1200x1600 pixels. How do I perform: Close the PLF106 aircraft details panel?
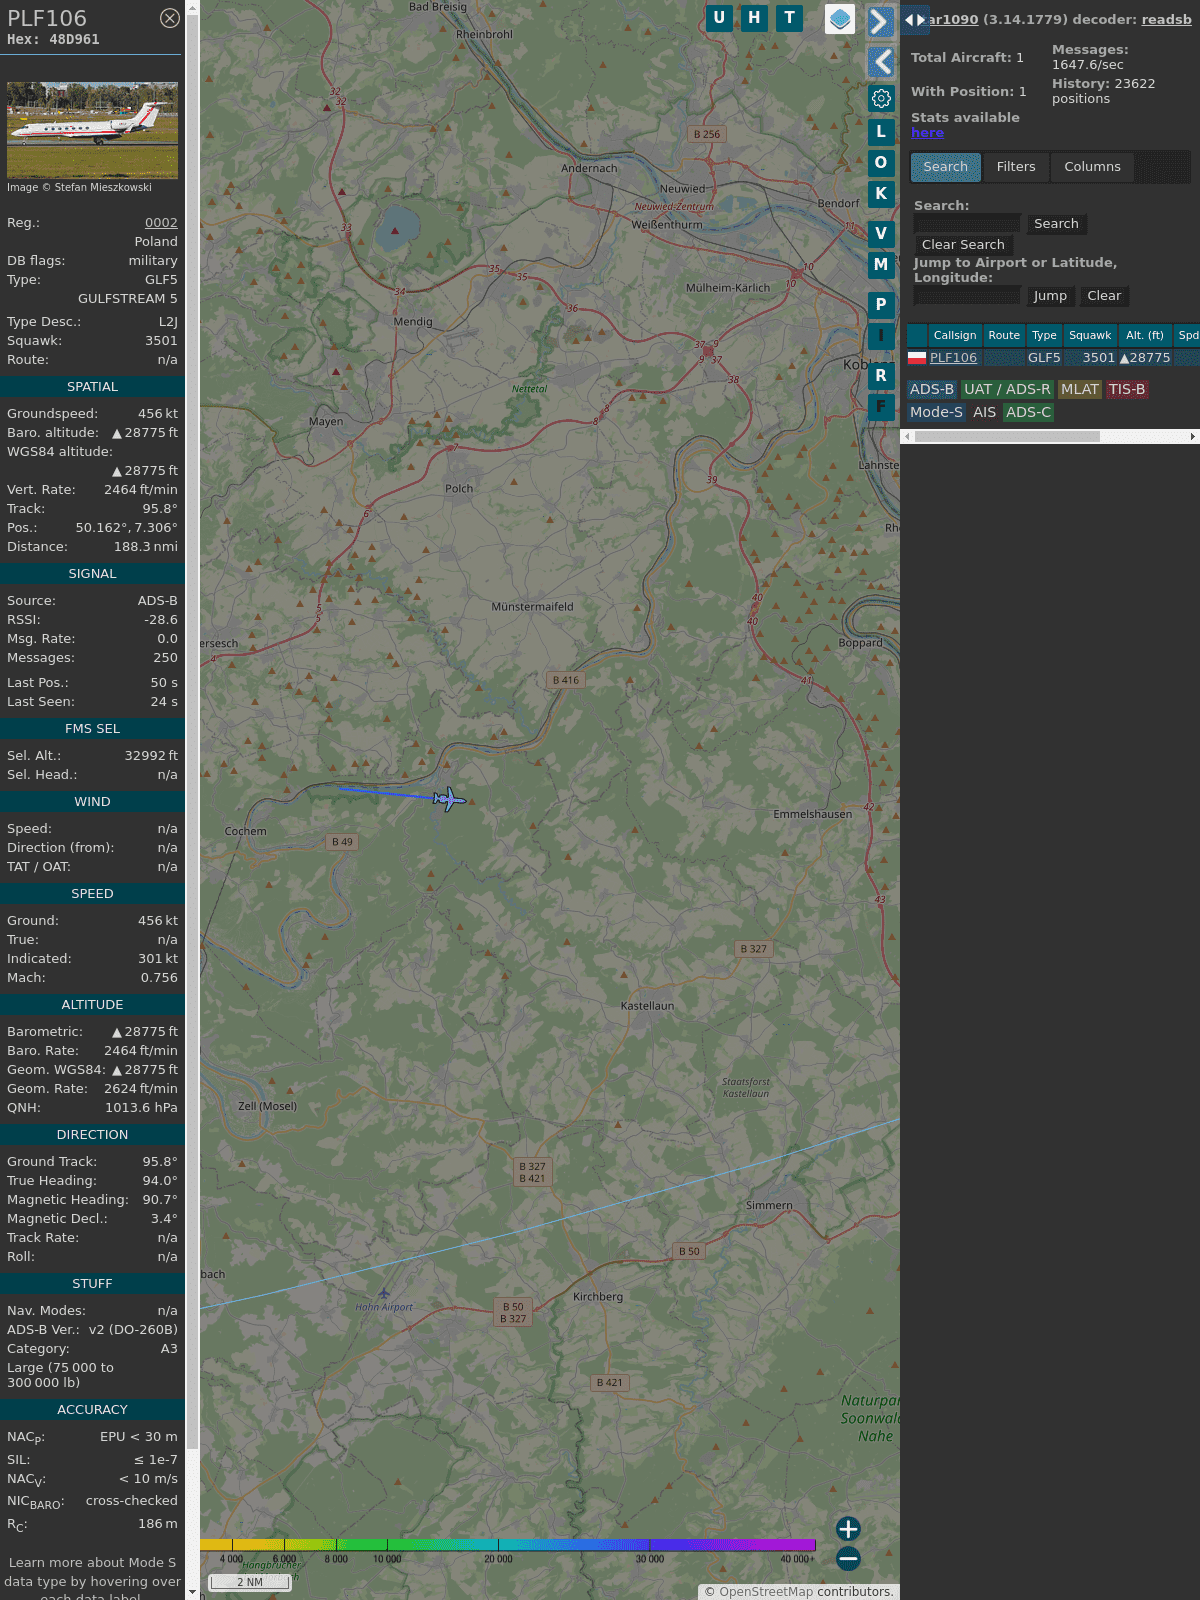[170, 18]
